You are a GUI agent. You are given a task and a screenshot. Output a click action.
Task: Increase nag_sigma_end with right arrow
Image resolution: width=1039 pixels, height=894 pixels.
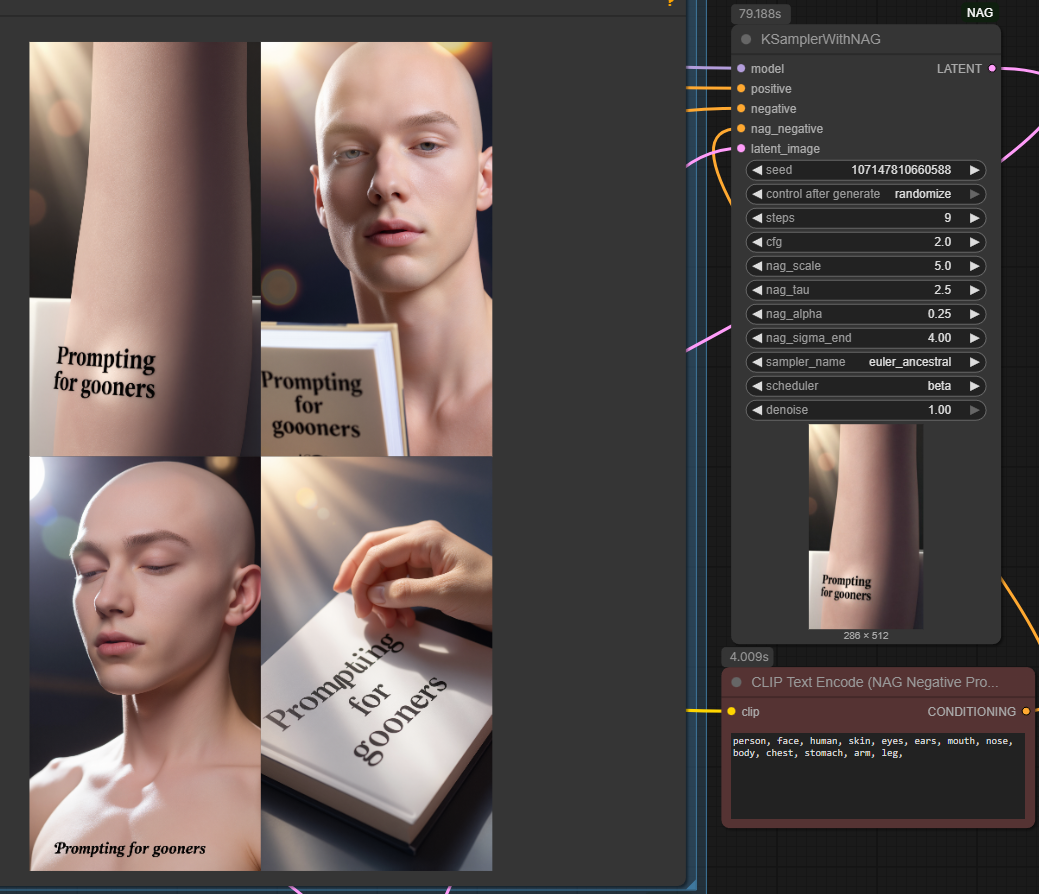click(975, 338)
